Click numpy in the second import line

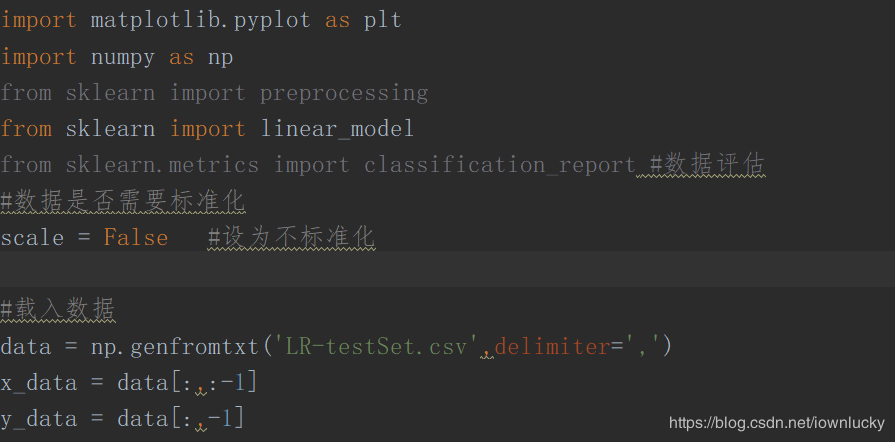pyautogui.click(x=123, y=57)
